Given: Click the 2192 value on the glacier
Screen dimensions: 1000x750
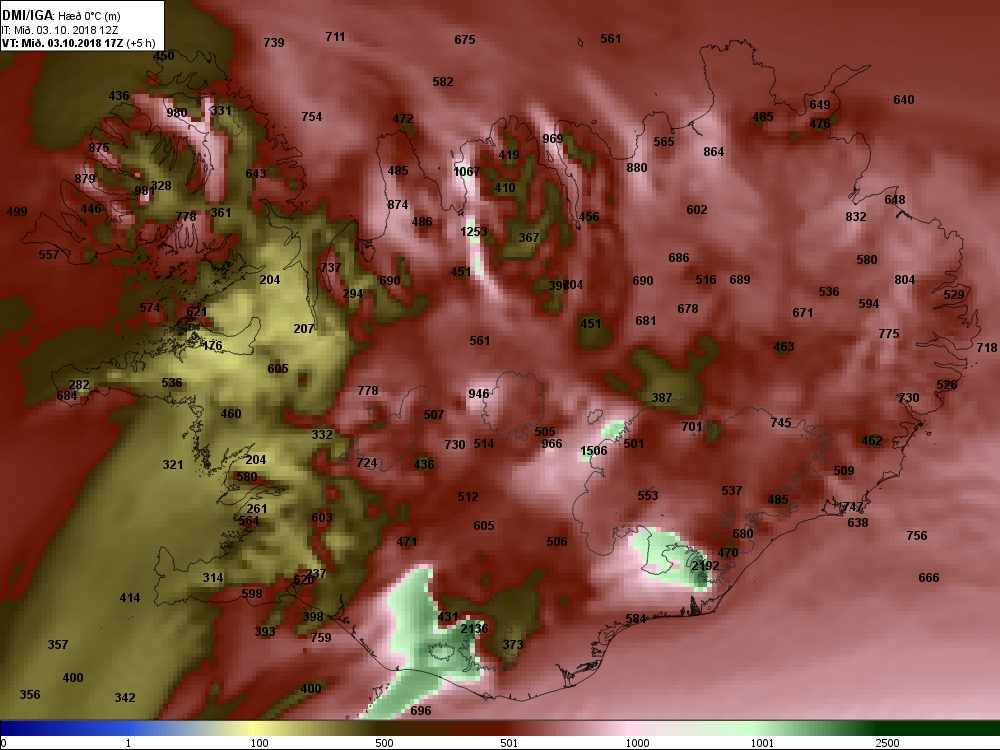Looking at the screenshot, I should (705, 566).
